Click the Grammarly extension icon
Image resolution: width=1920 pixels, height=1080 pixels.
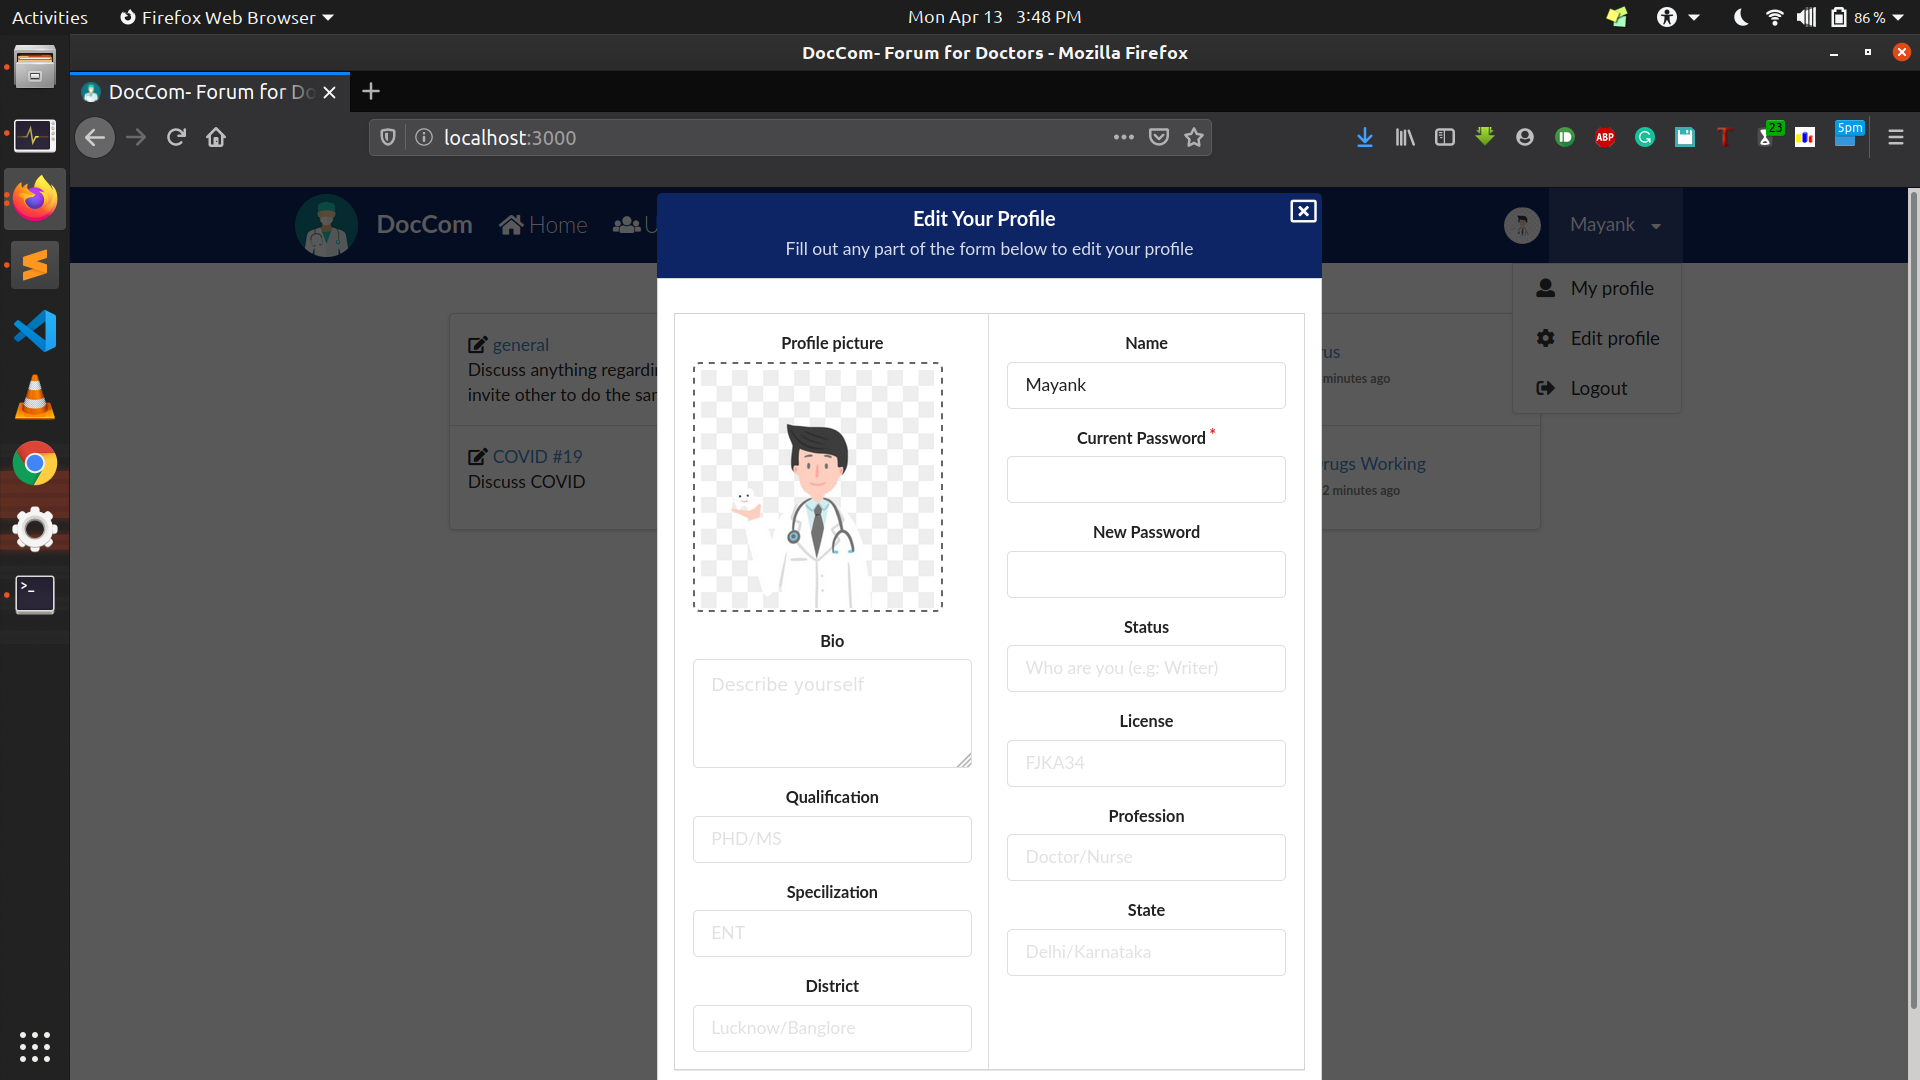[x=1645, y=137]
